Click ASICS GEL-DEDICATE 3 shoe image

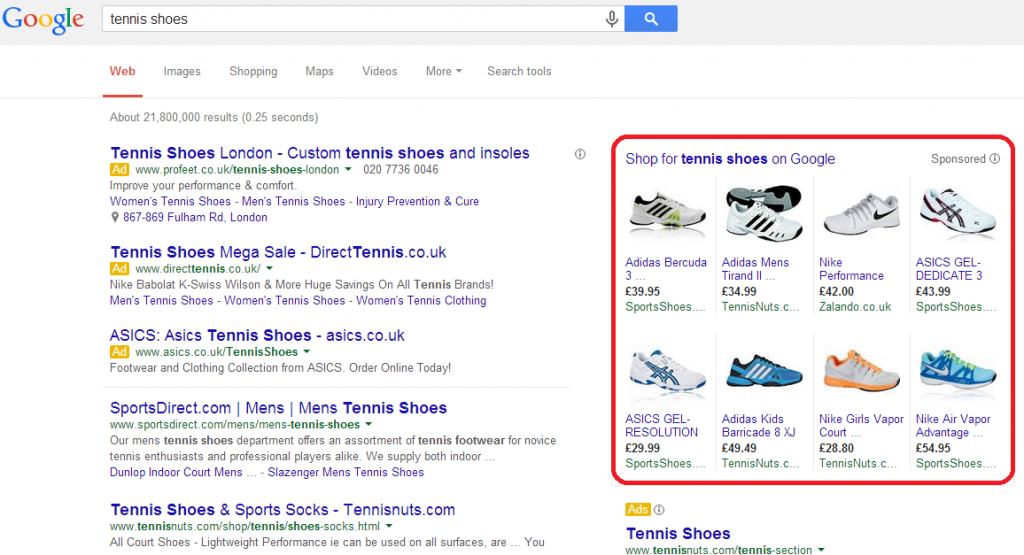[x=957, y=213]
